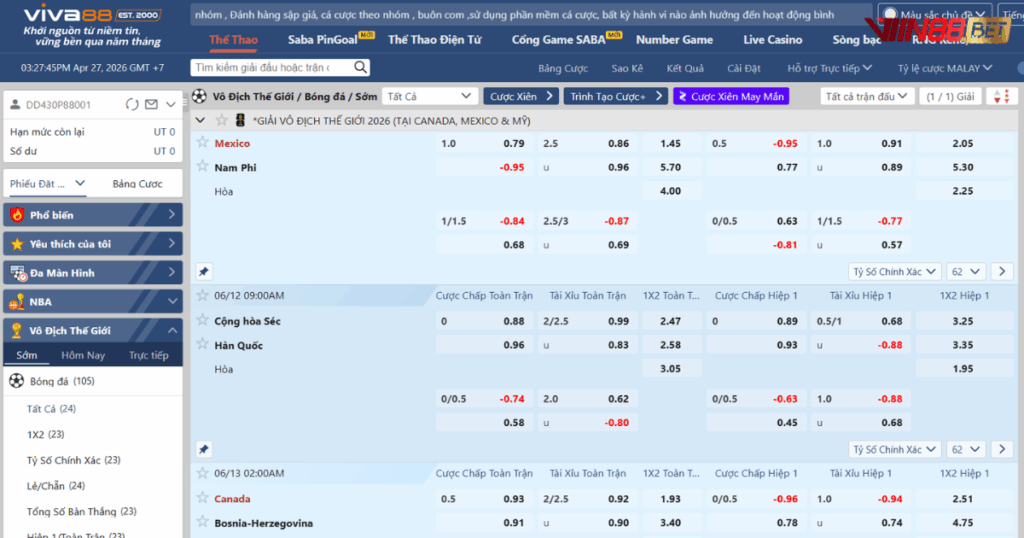Star the World Cup 2026 league header
1024x538 pixels.
[x=221, y=120]
